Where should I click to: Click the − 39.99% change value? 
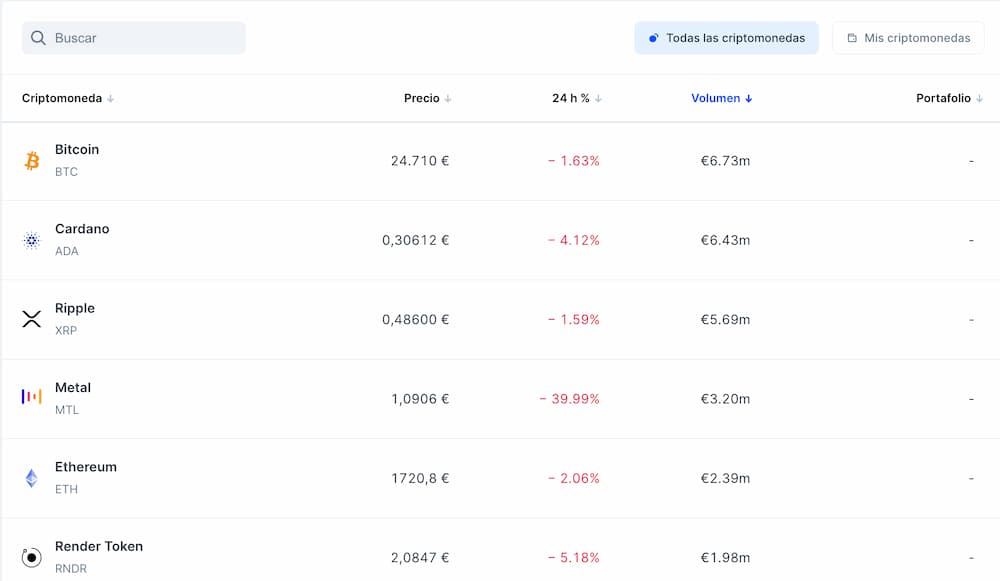(x=570, y=399)
